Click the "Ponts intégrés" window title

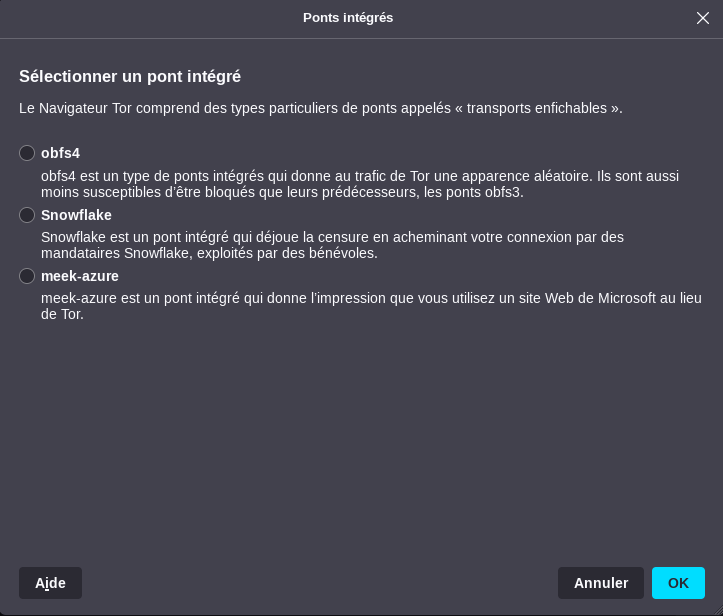[x=348, y=18]
